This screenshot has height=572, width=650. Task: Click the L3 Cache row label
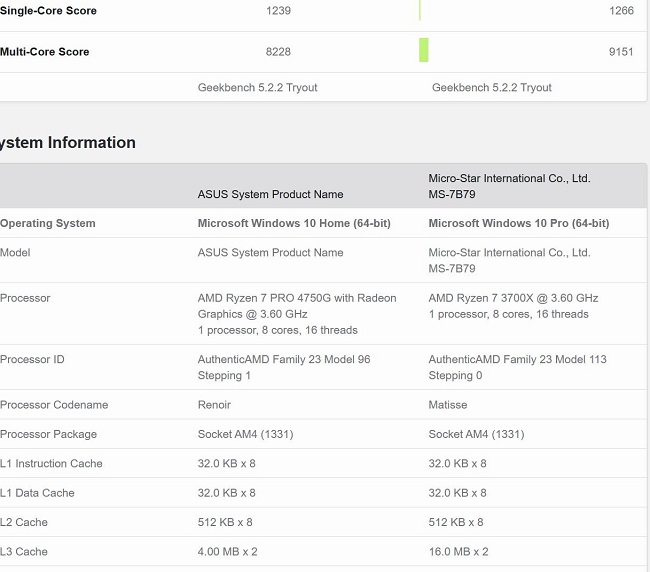[x=24, y=552]
